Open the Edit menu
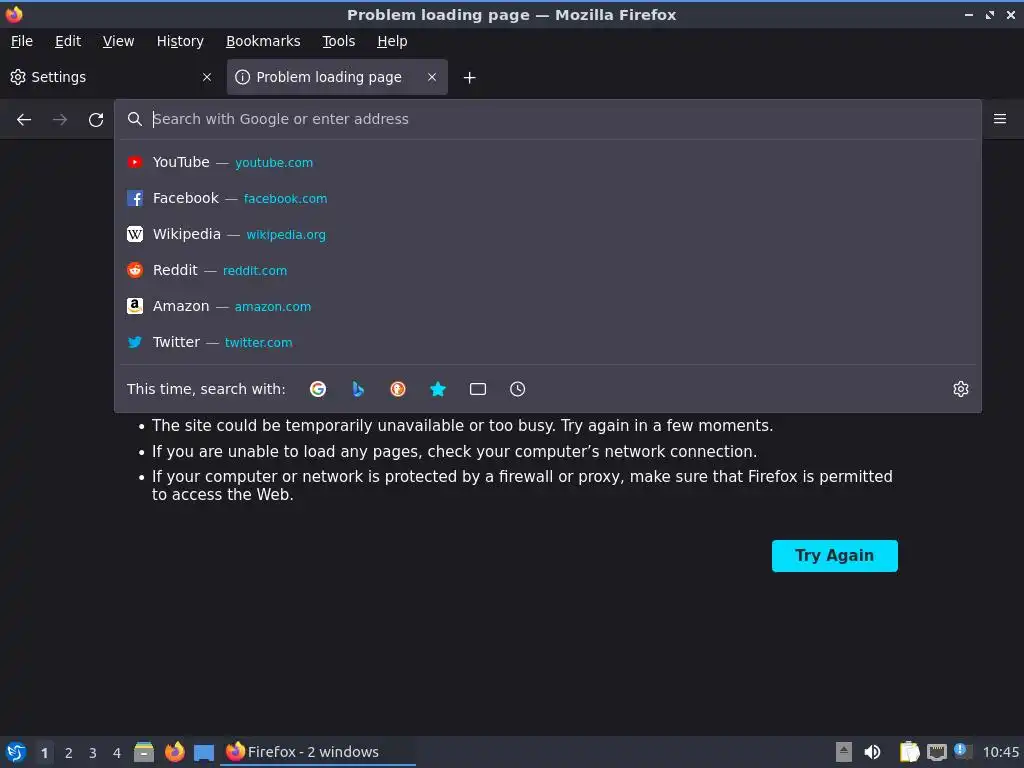The width and height of the screenshot is (1024, 768). (x=68, y=41)
